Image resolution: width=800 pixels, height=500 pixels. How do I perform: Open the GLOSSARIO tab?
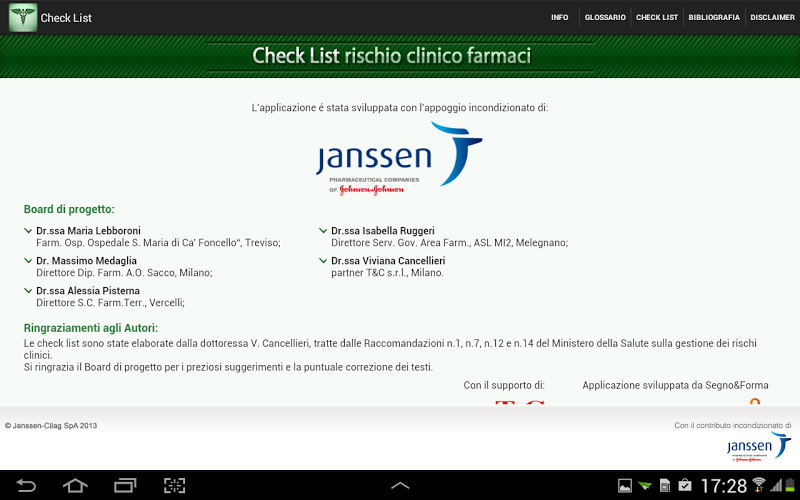(x=605, y=17)
